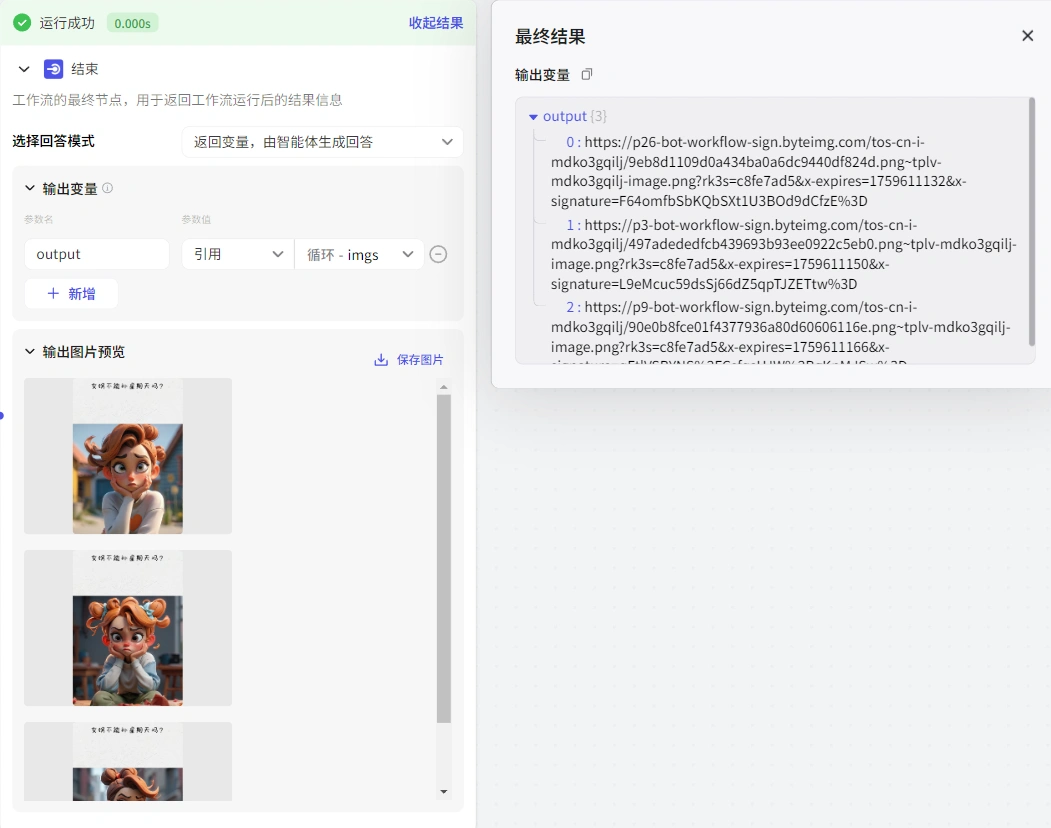
Task: Copy output variables with copy icon
Action: pos(586,74)
